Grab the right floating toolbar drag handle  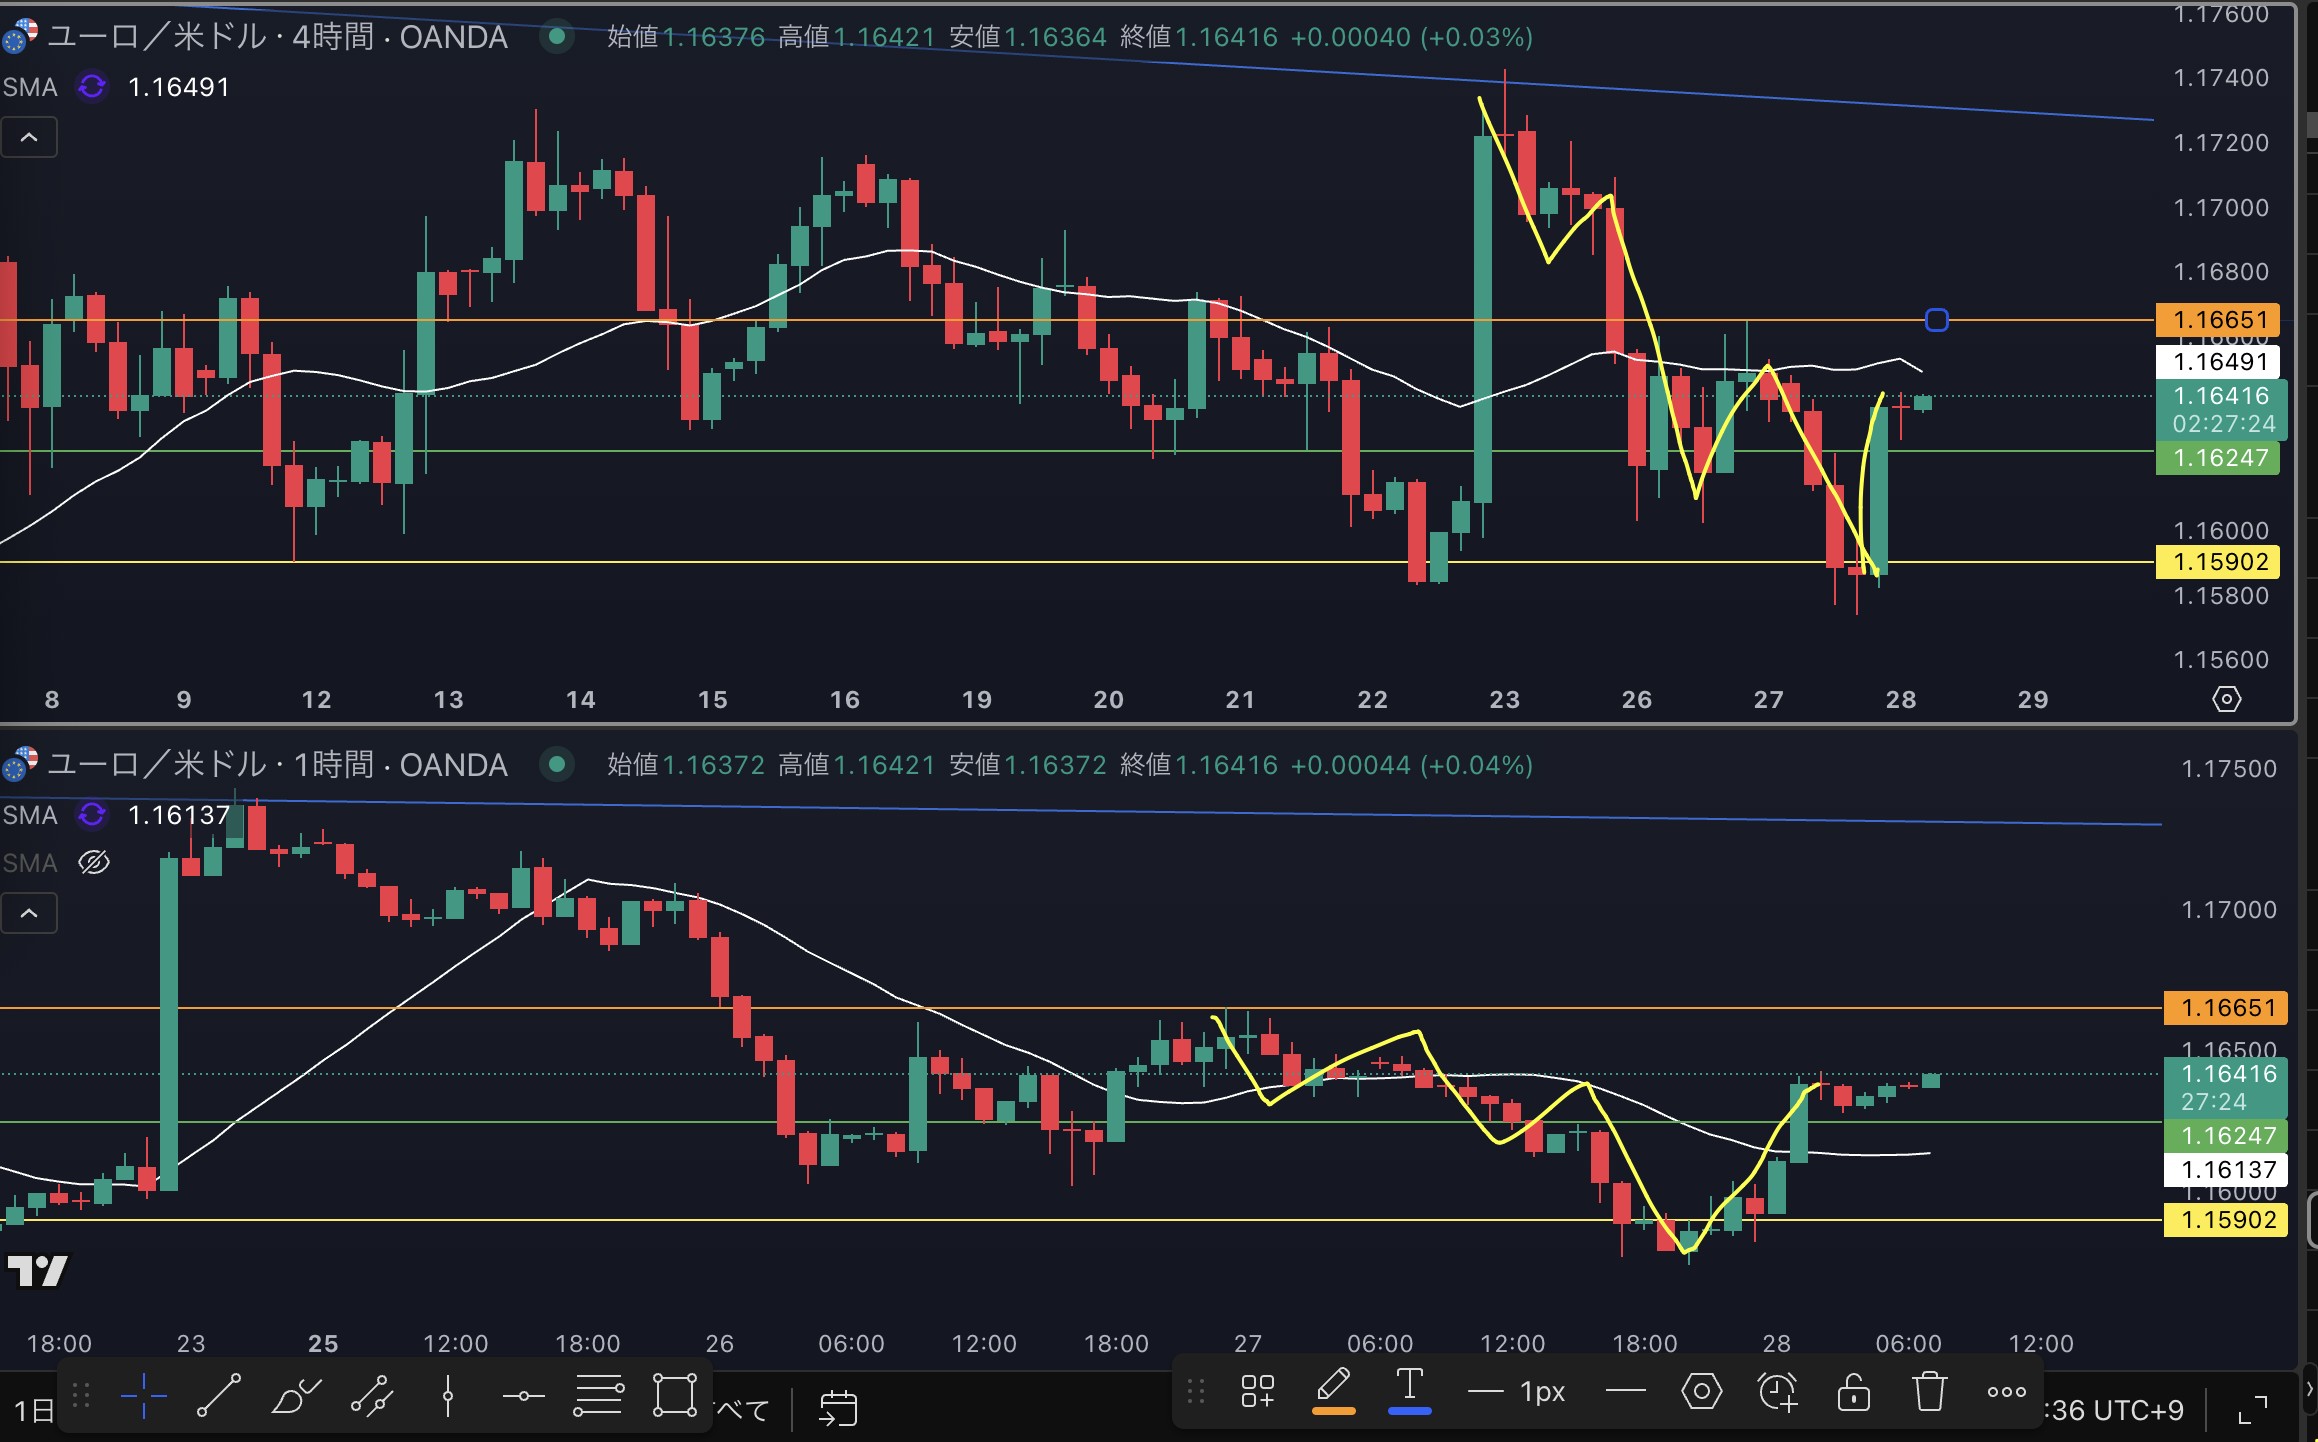(x=1195, y=1391)
